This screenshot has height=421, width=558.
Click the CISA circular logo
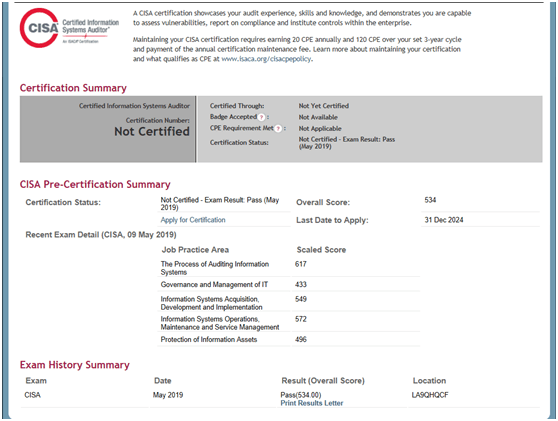[39, 28]
